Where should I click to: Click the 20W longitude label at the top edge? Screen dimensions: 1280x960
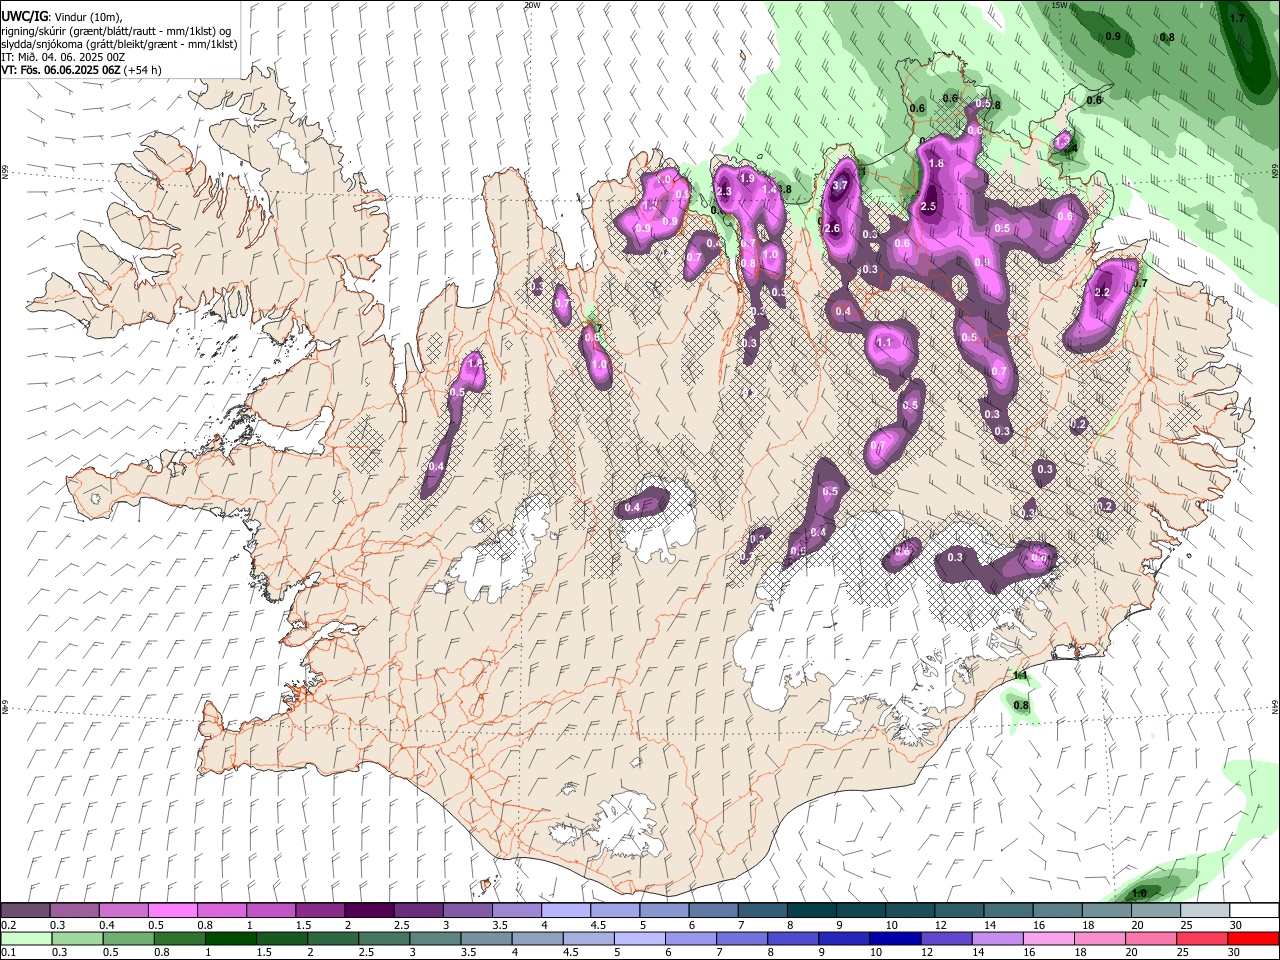click(532, 5)
